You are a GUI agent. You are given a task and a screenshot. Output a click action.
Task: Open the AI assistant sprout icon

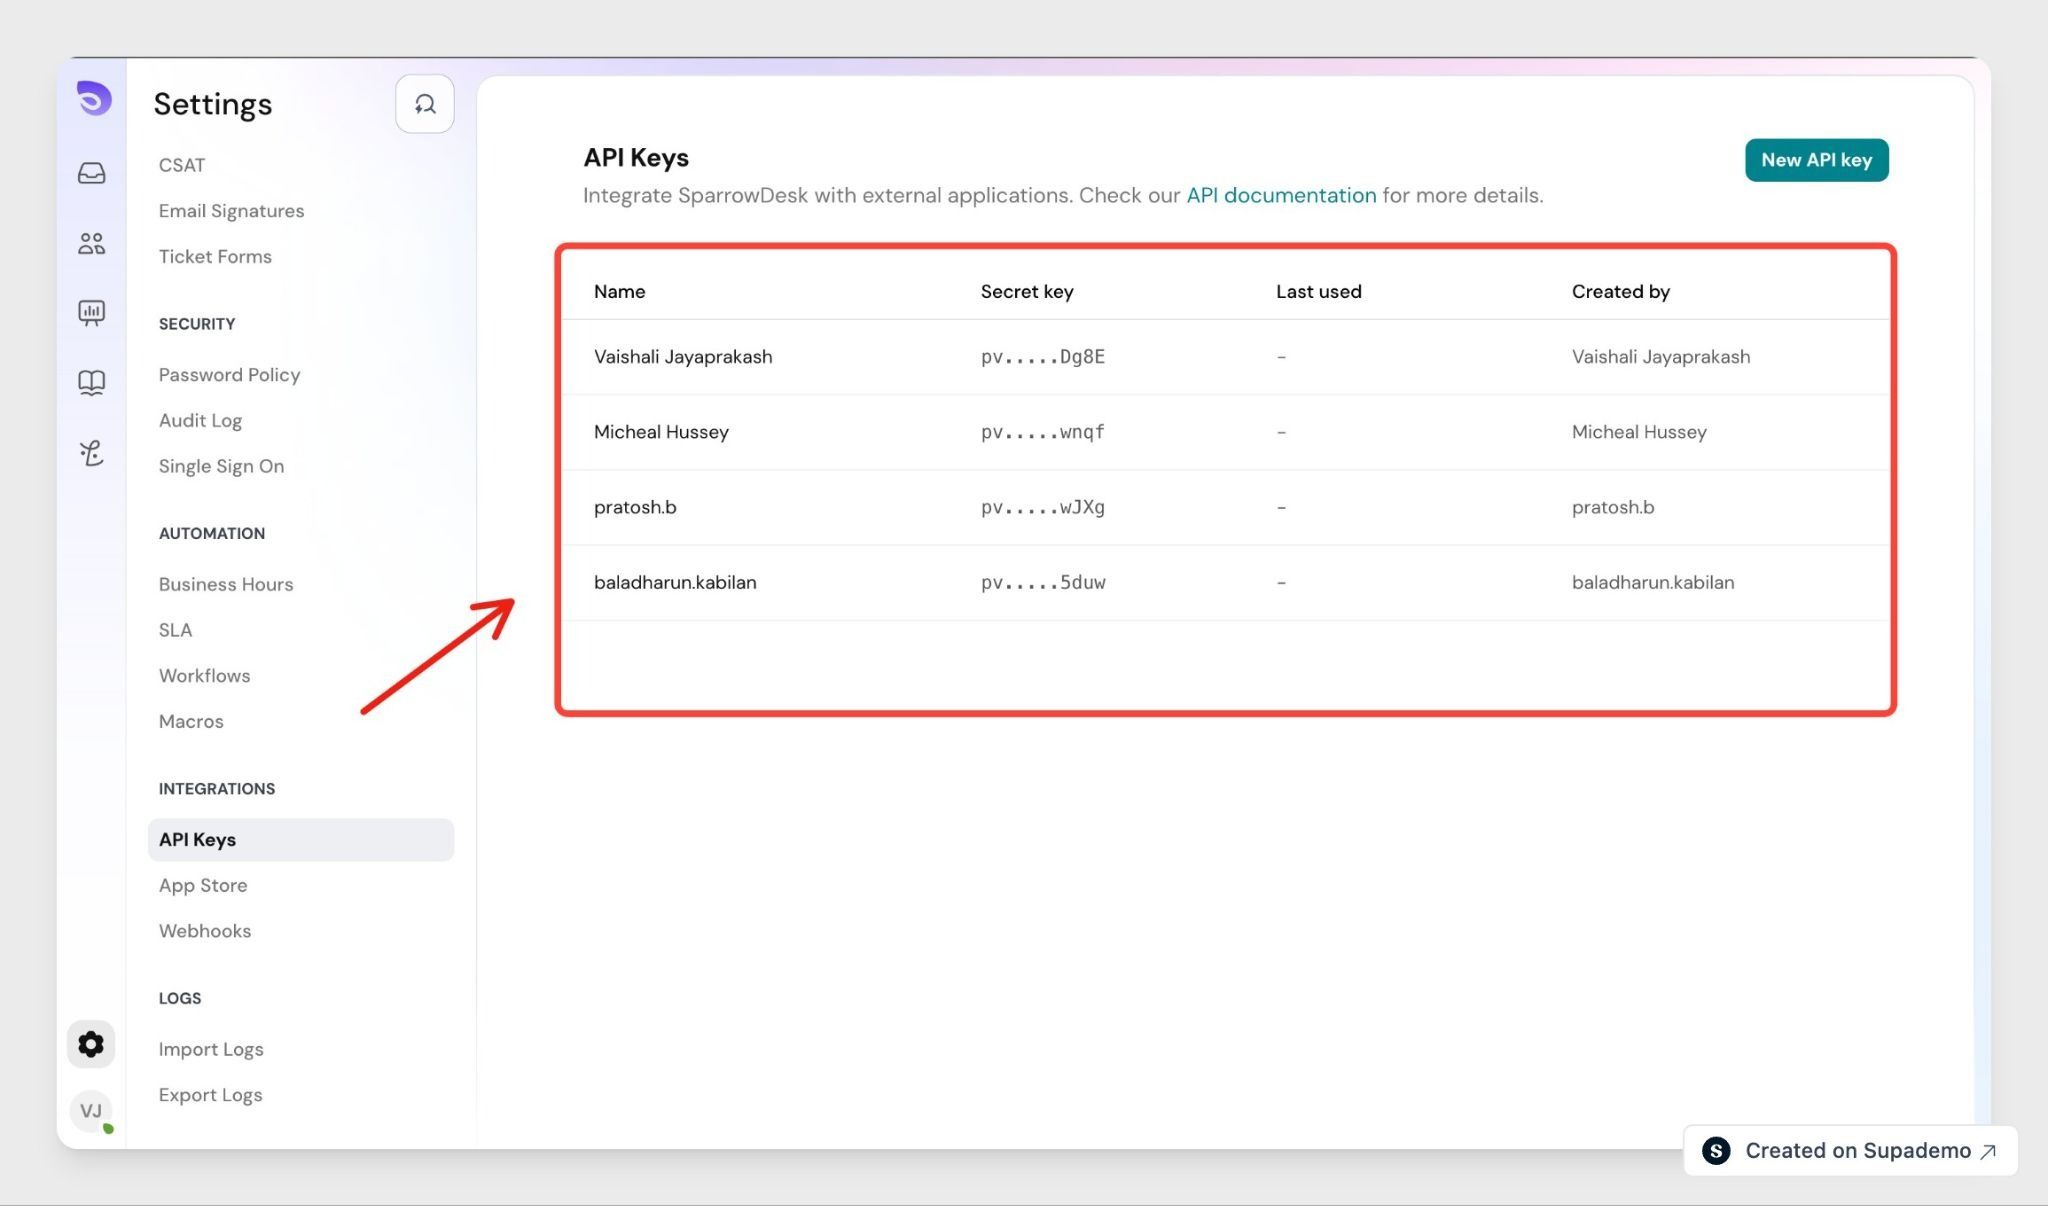tap(92, 453)
